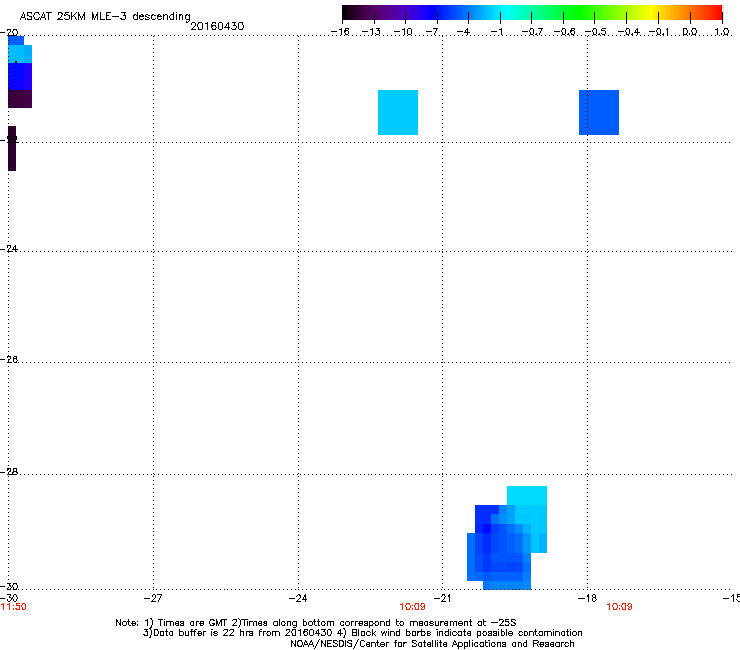Viewport: 740px width, 650px height.
Task: Click the "-27" longitude axis label
Action: pyautogui.click(x=153, y=599)
